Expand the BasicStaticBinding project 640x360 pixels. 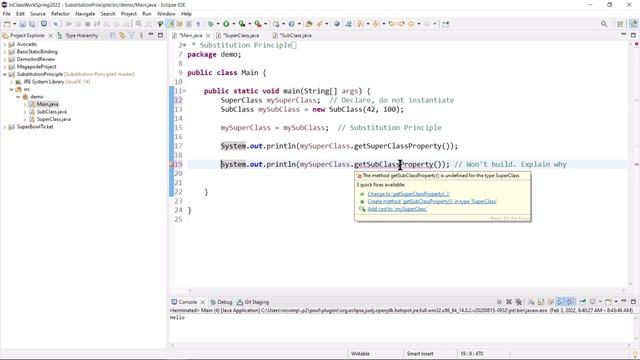[x=5, y=52]
